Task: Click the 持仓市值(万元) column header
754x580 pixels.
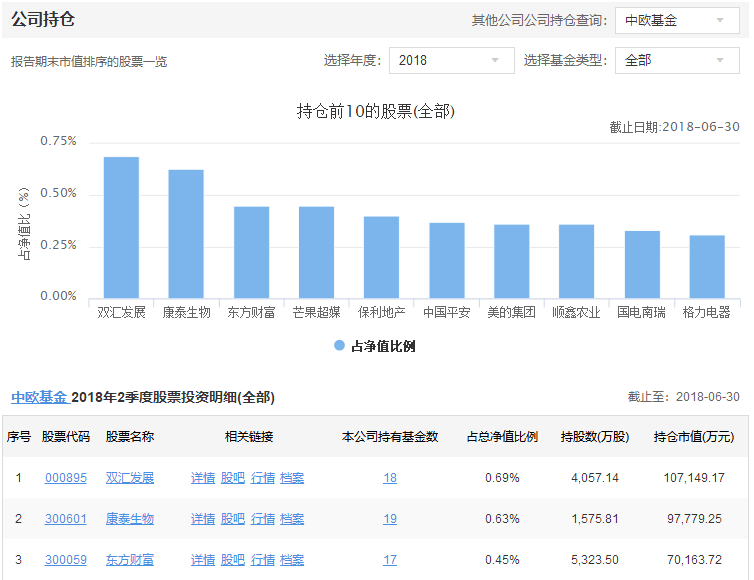Action: [x=694, y=437]
